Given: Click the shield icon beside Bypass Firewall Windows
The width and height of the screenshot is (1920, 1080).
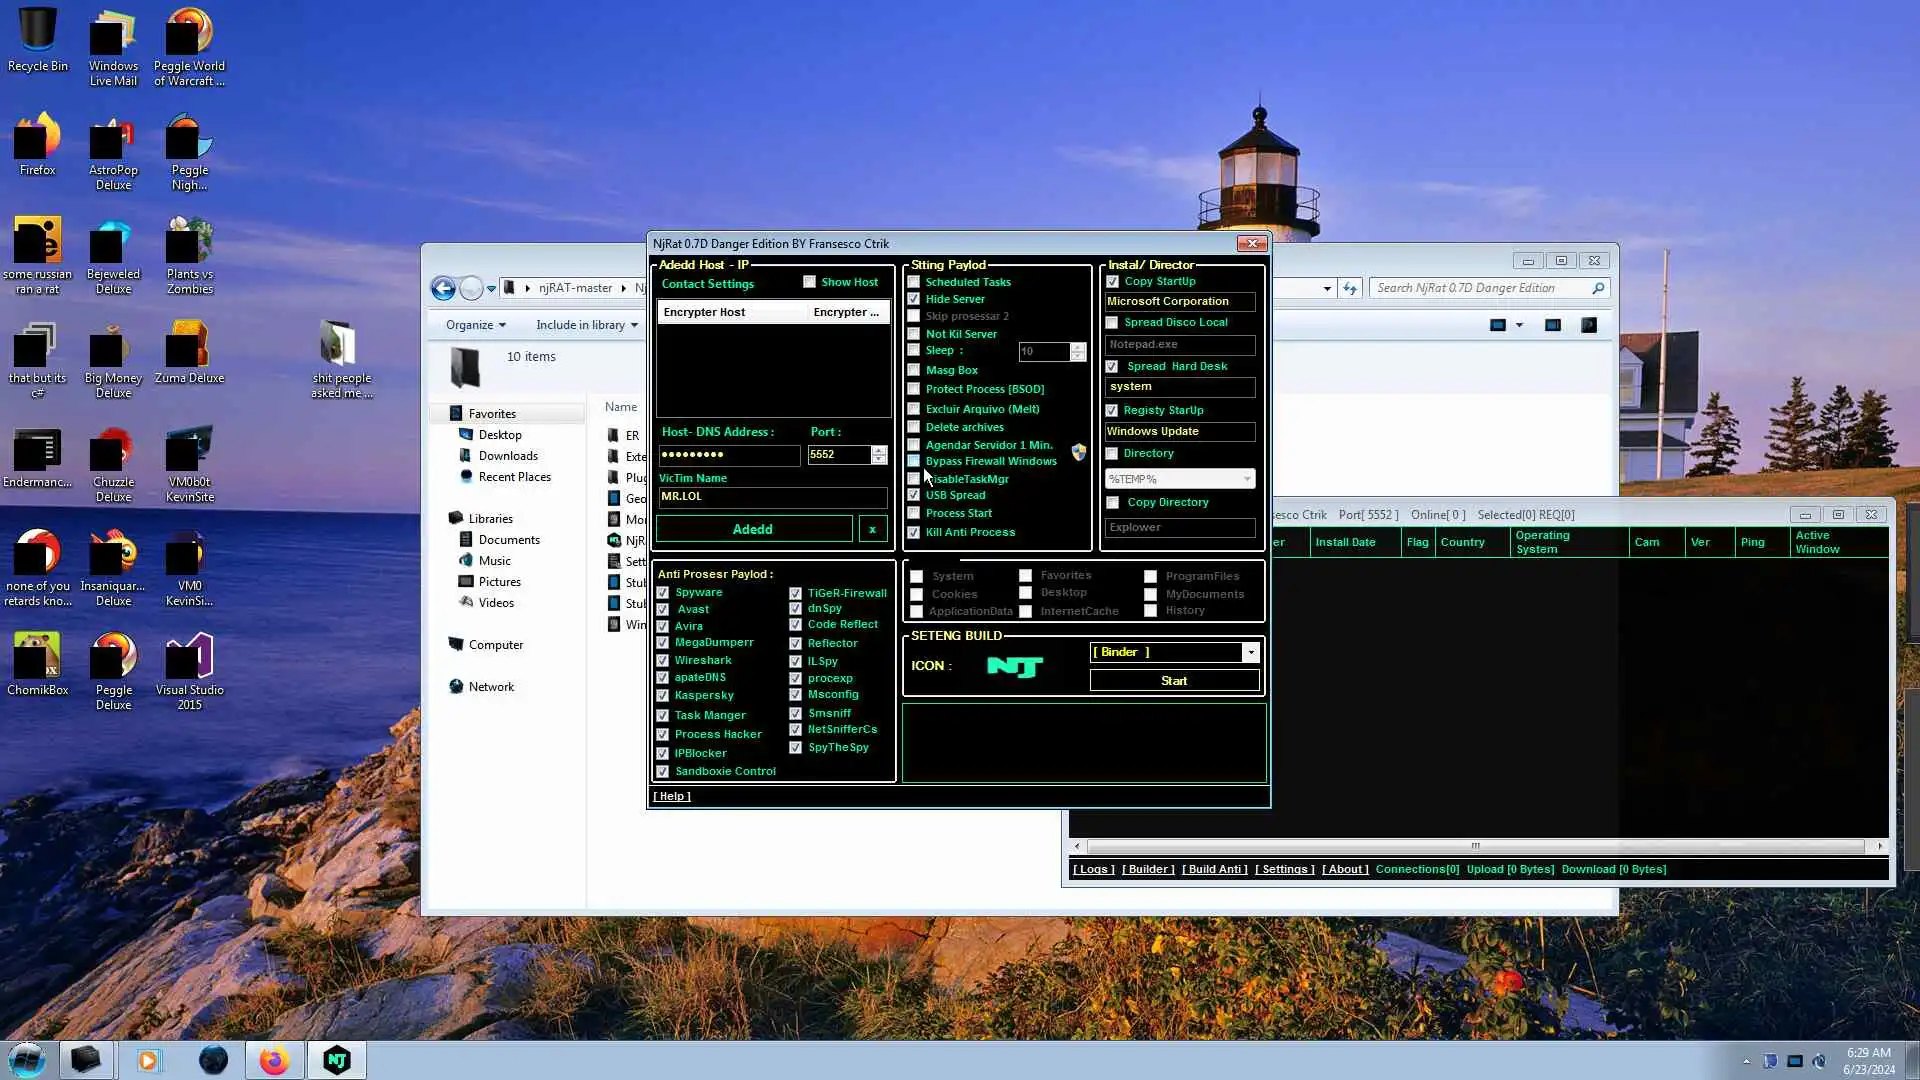Looking at the screenshot, I should coord(1078,453).
